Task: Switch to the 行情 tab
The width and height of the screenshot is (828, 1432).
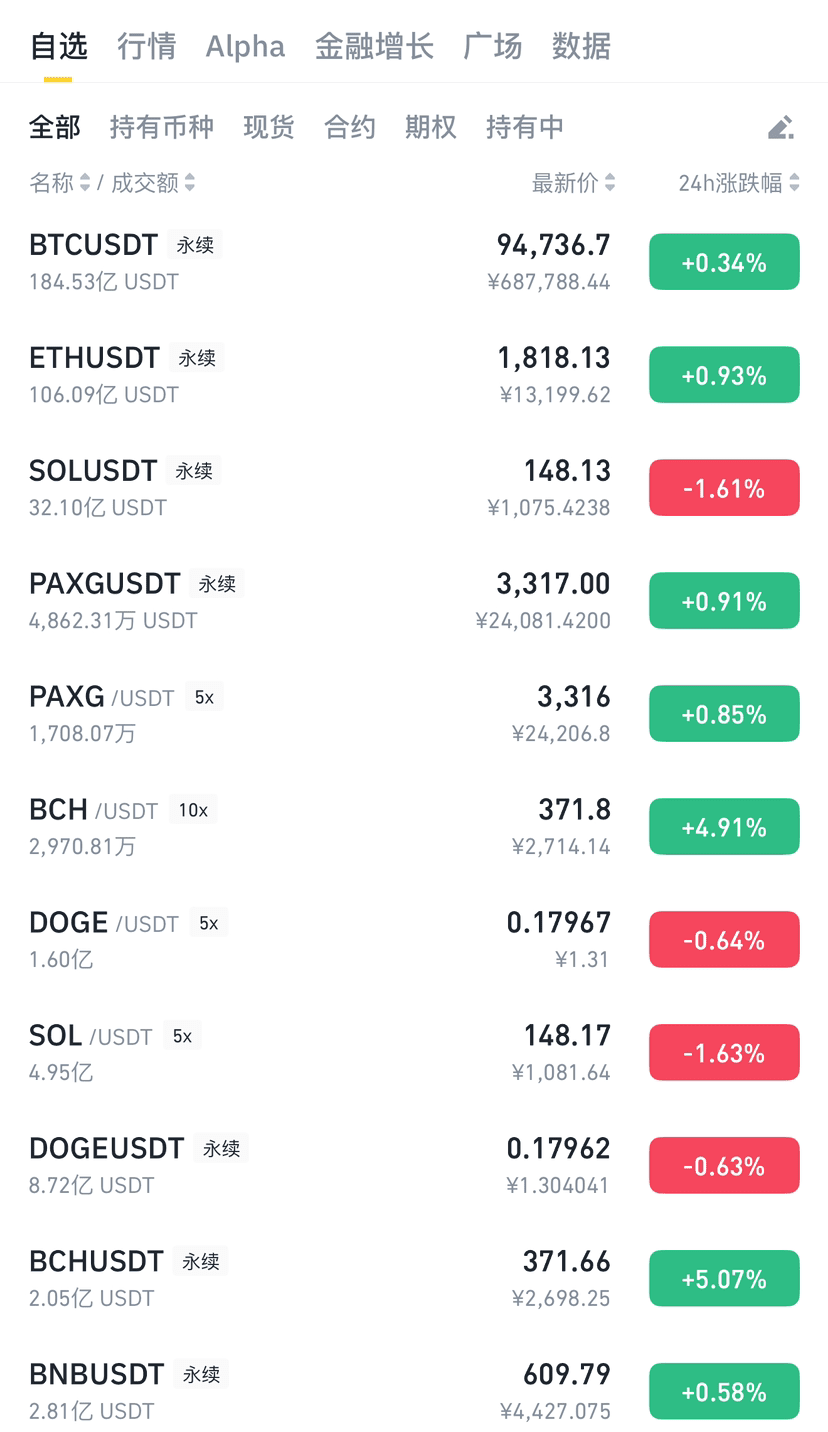Action: 146,46
